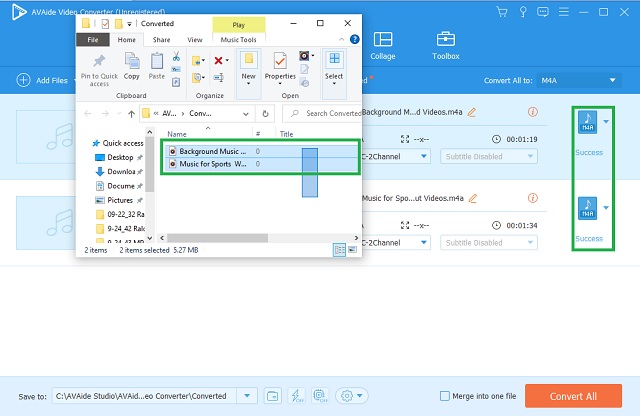Image resolution: width=640 pixels, height=416 pixels.
Task: Expand format arrow next to second M4A icon
Action: [606, 208]
